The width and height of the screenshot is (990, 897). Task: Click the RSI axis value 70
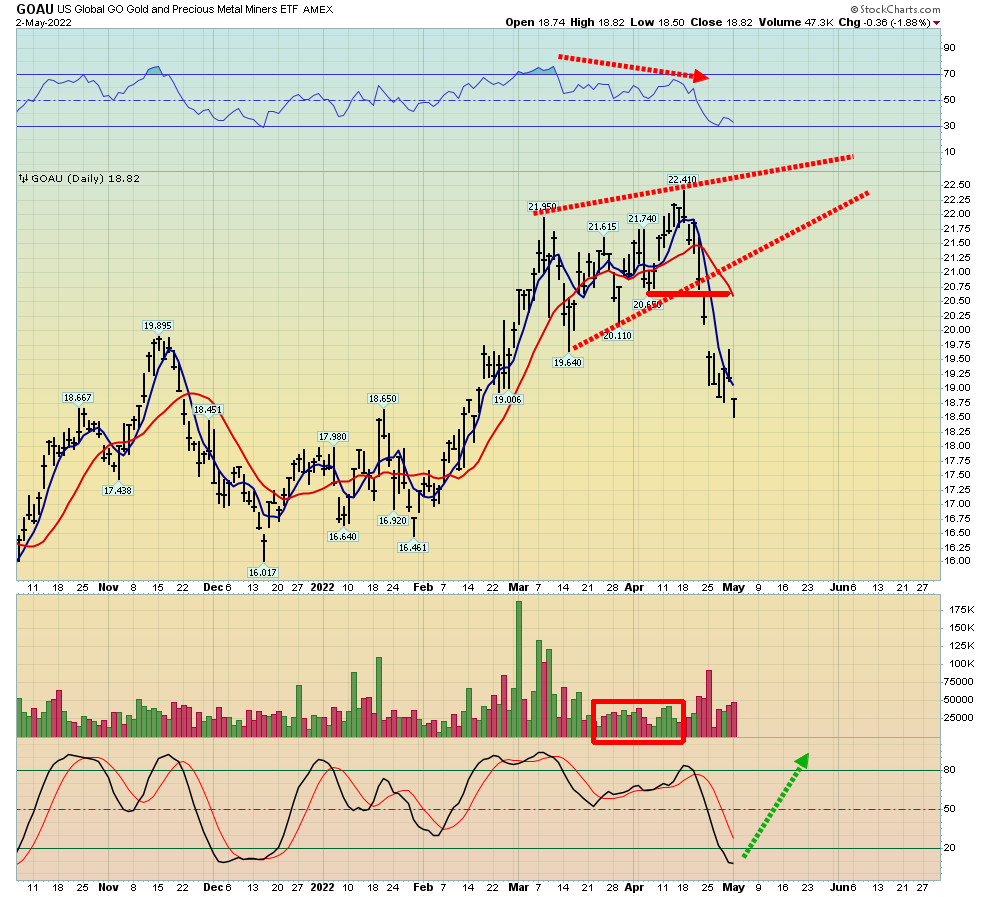pyautogui.click(x=950, y=74)
